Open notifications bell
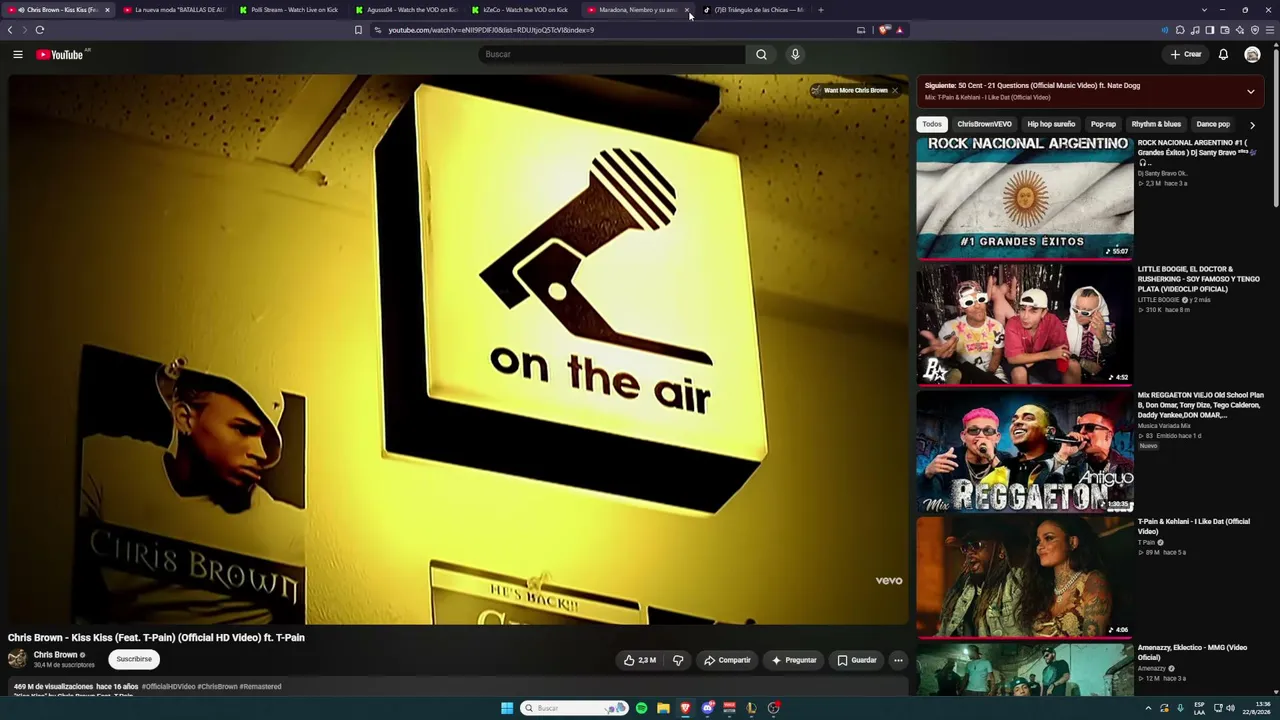This screenshot has height=720, width=1280. click(1223, 54)
